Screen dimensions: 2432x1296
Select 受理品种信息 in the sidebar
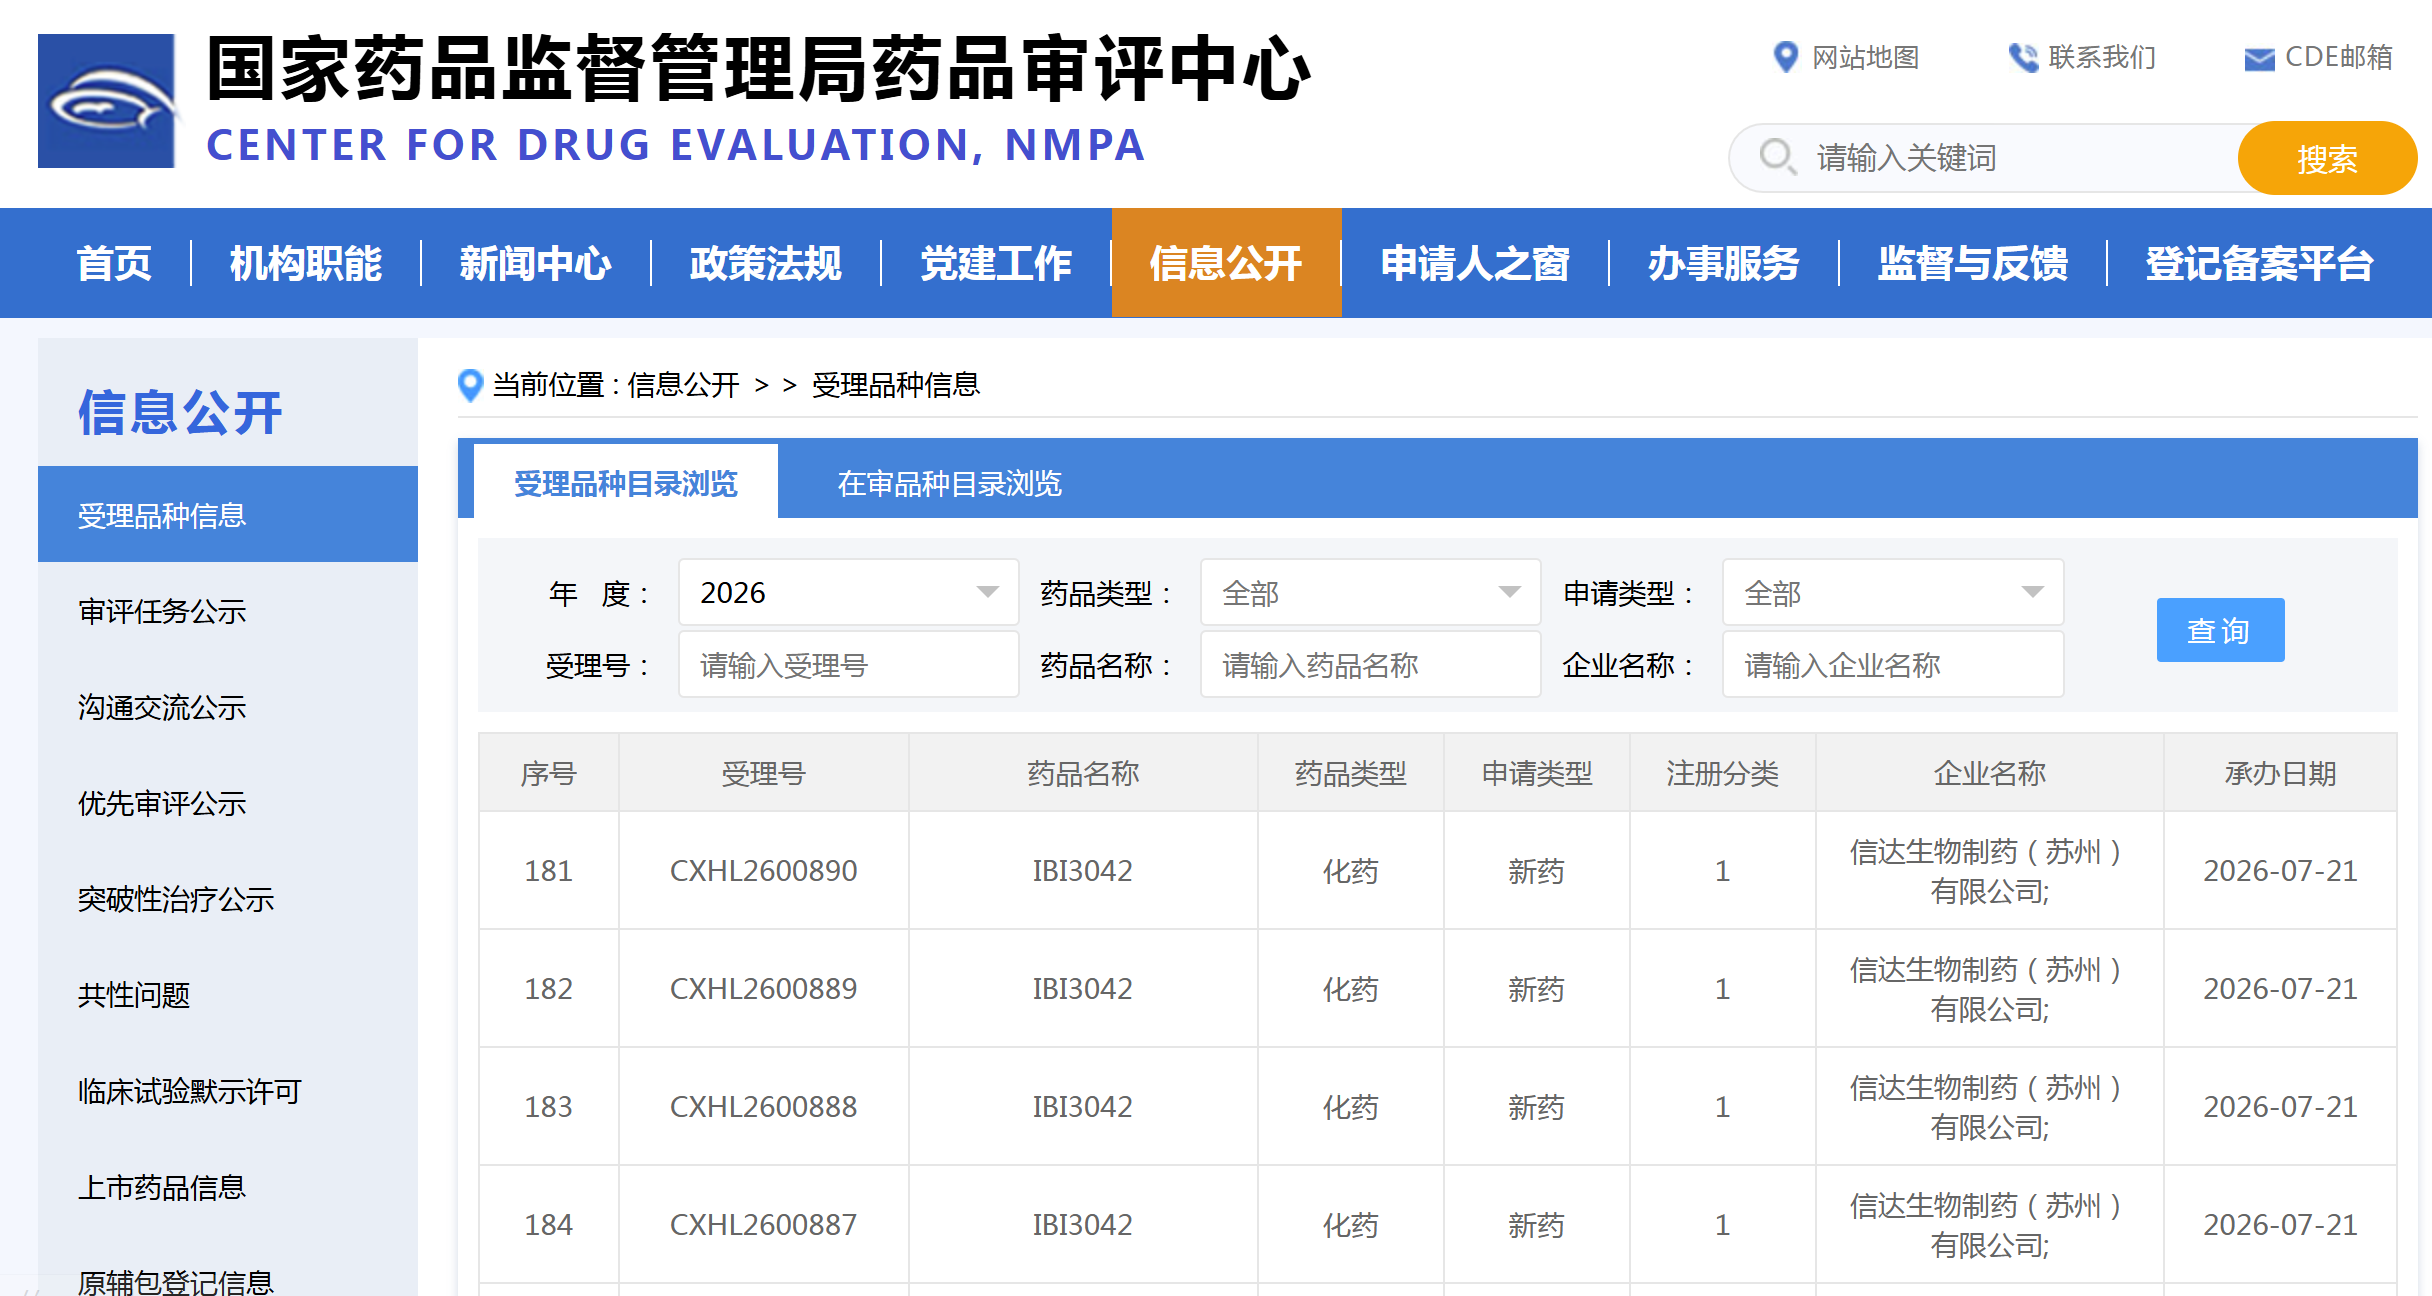pyautogui.click(x=228, y=514)
